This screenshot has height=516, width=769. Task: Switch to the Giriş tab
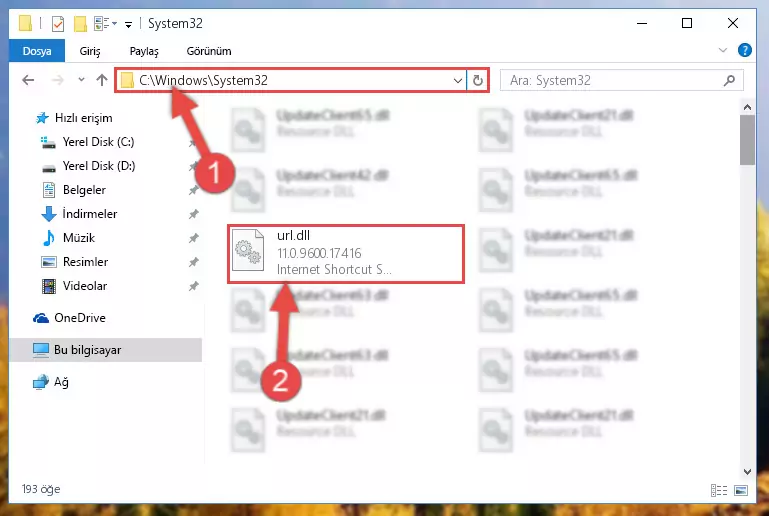pyautogui.click(x=90, y=51)
